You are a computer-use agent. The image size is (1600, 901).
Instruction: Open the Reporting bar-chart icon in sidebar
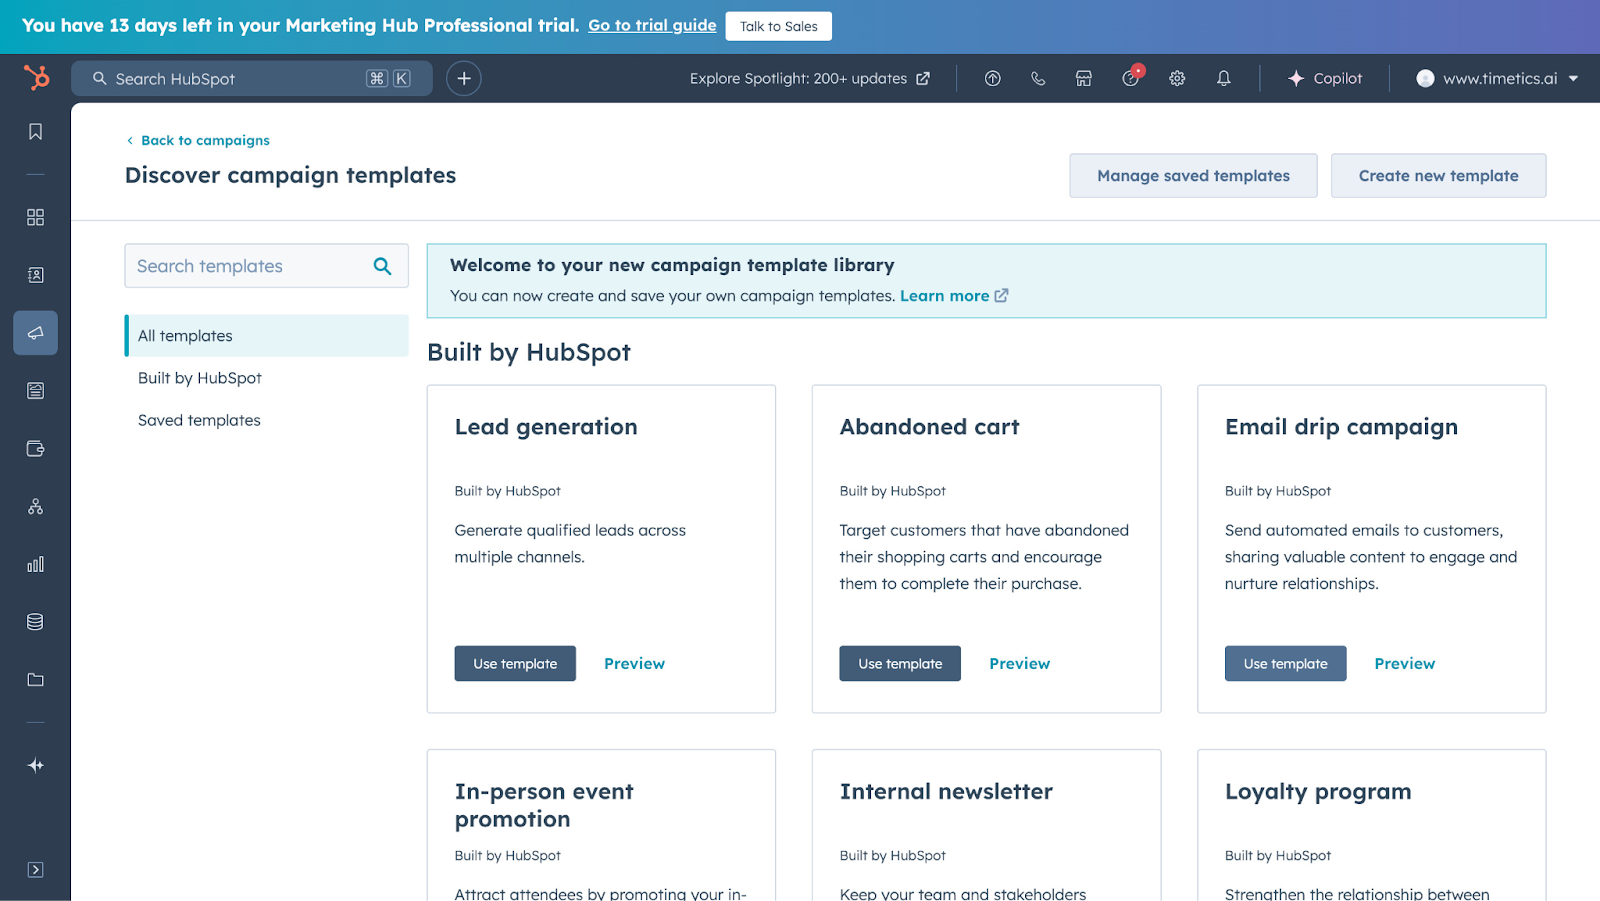coord(35,563)
